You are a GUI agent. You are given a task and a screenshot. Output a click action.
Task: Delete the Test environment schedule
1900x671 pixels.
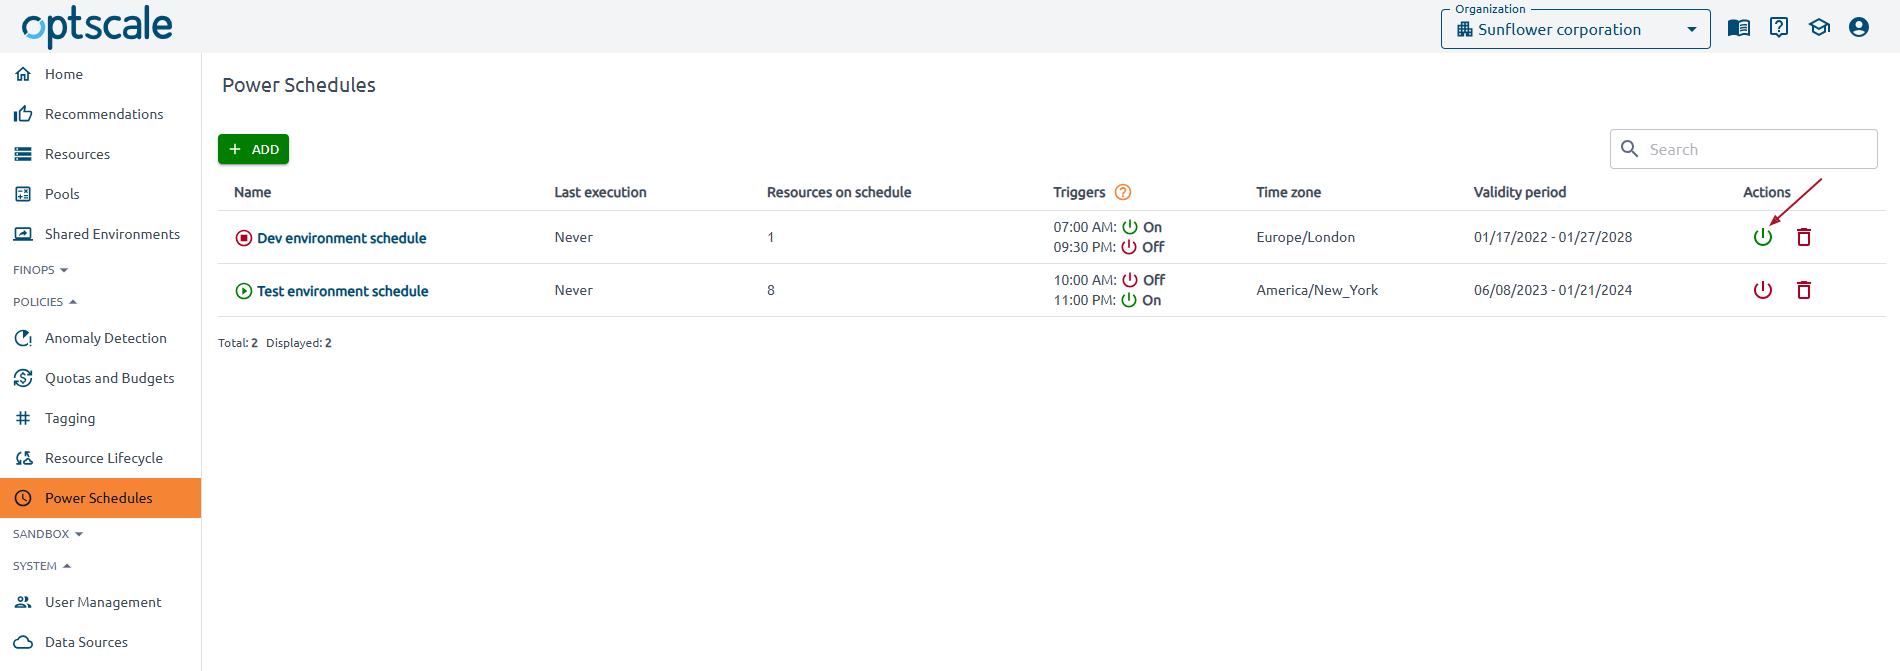tap(1804, 290)
